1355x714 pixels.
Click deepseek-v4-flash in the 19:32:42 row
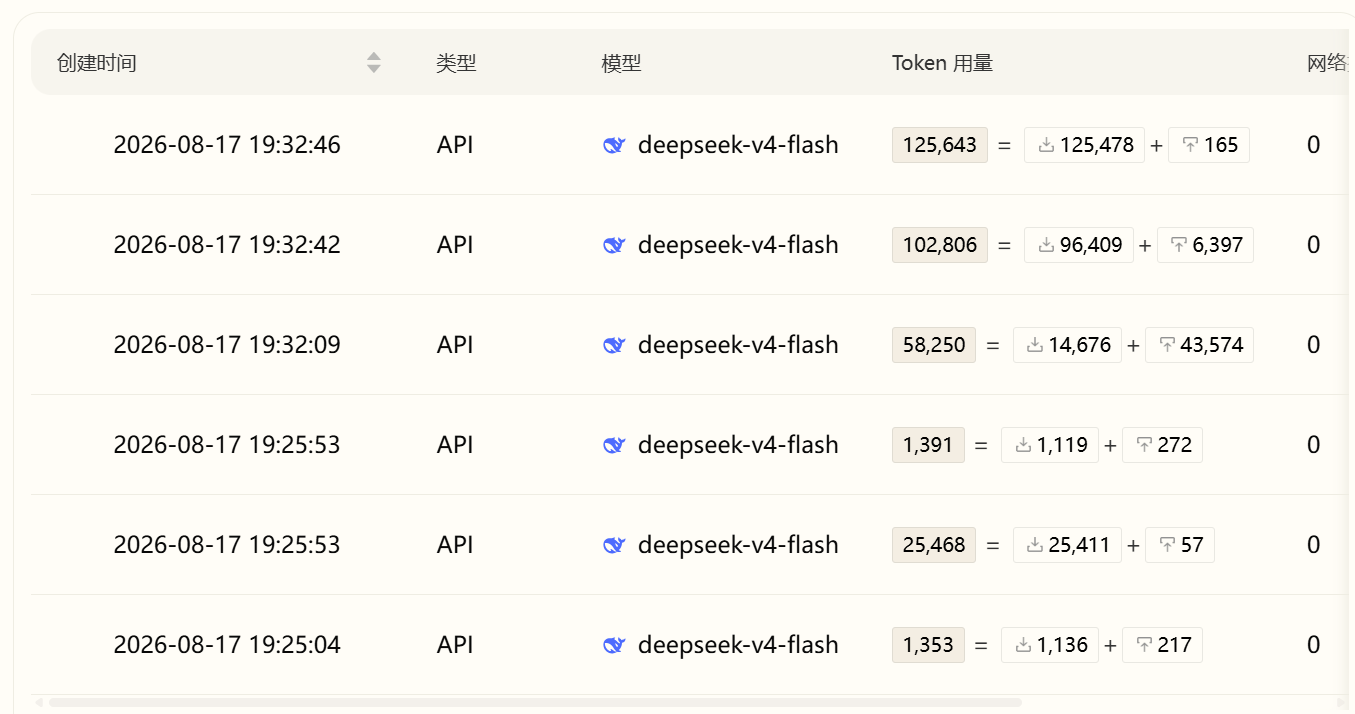click(738, 245)
